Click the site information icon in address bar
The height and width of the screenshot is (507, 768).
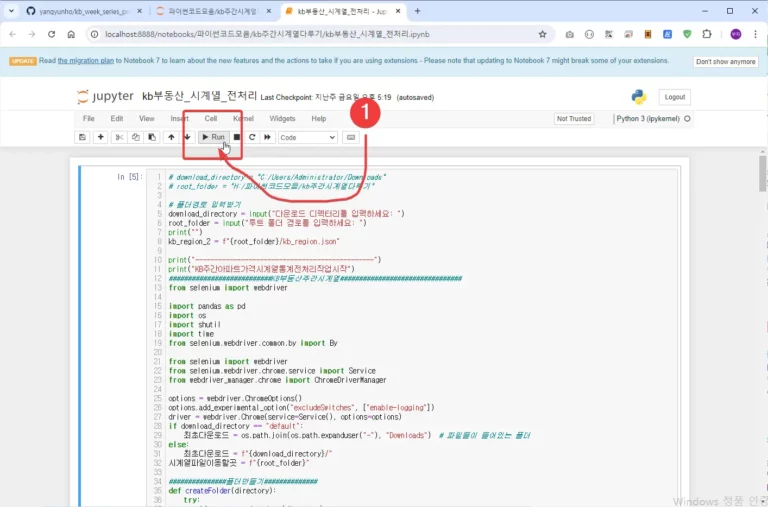pos(95,34)
